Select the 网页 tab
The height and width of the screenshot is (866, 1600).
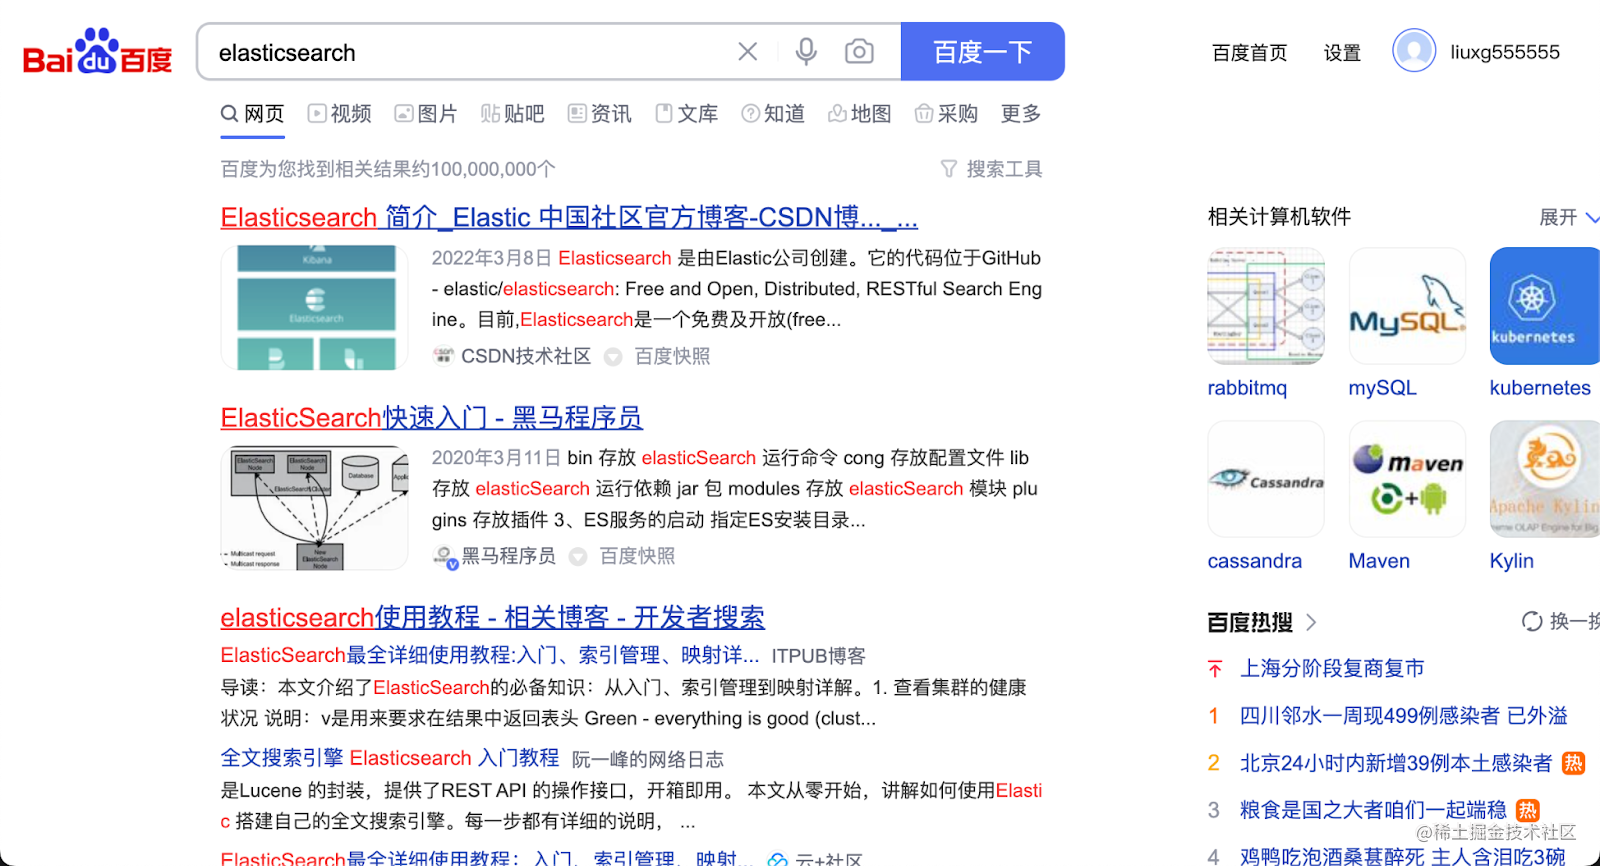coord(253,114)
